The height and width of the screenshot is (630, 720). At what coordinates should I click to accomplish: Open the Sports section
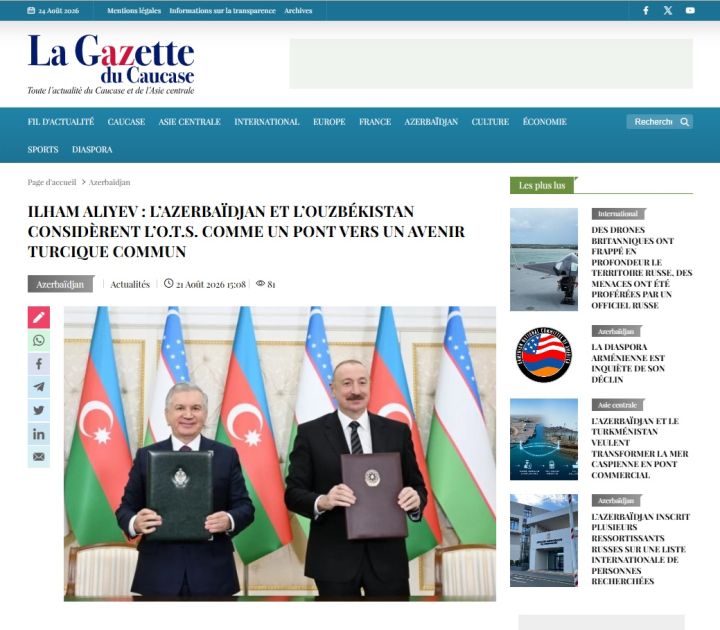[x=43, y=149]
